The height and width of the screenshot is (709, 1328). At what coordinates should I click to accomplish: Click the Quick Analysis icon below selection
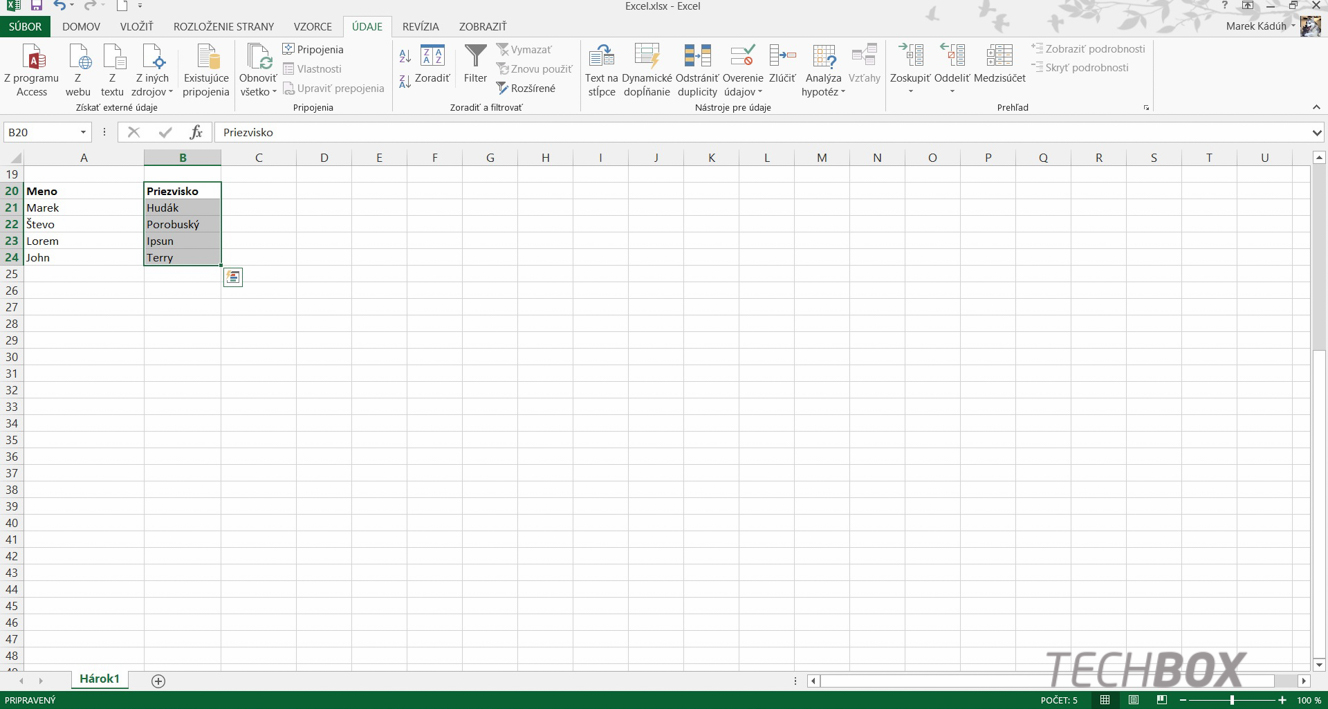tap(233, 277)
